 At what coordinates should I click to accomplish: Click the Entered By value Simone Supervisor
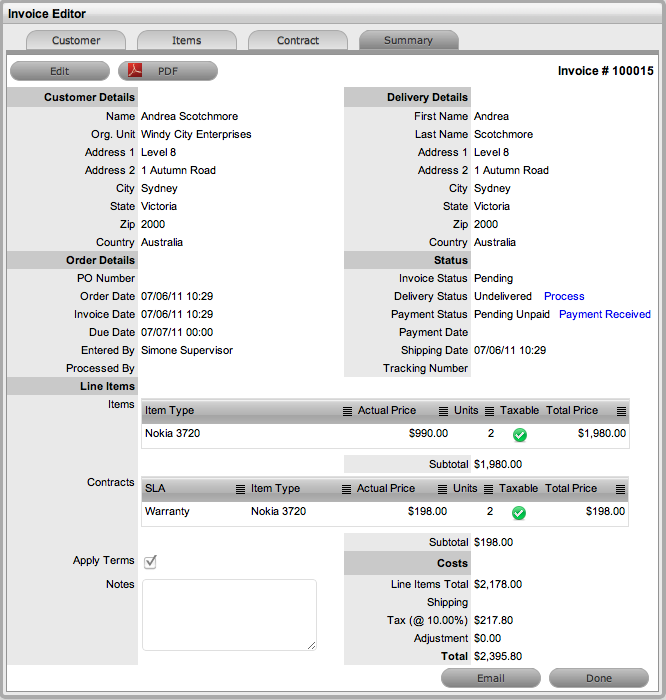[187, 350]
